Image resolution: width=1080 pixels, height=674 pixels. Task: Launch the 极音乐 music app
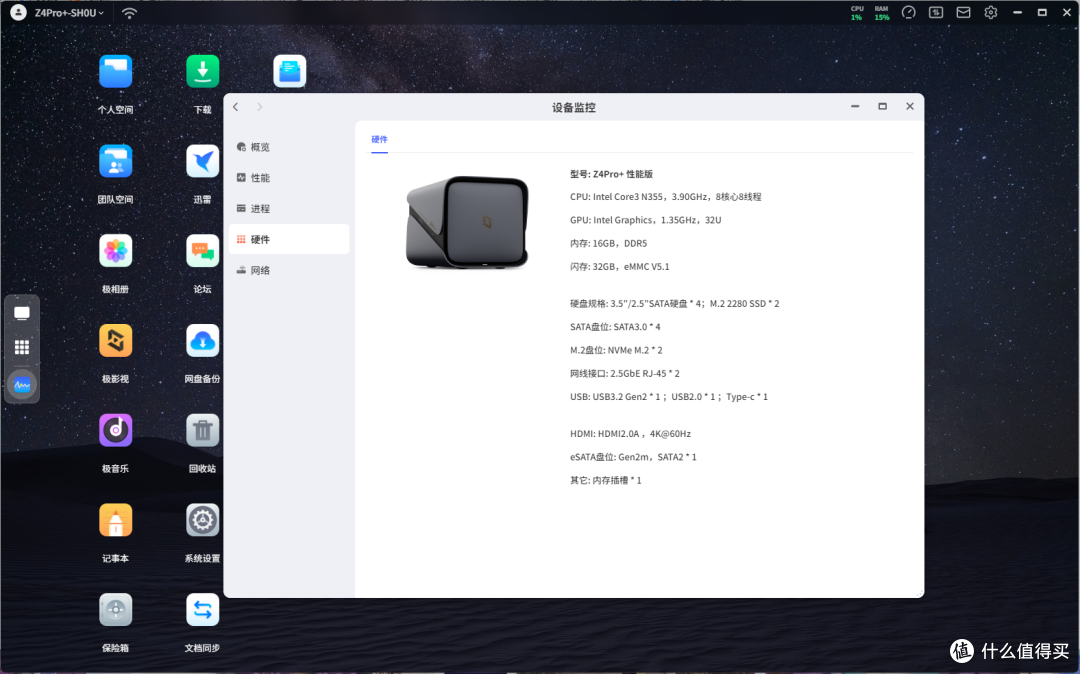point(115,430)
